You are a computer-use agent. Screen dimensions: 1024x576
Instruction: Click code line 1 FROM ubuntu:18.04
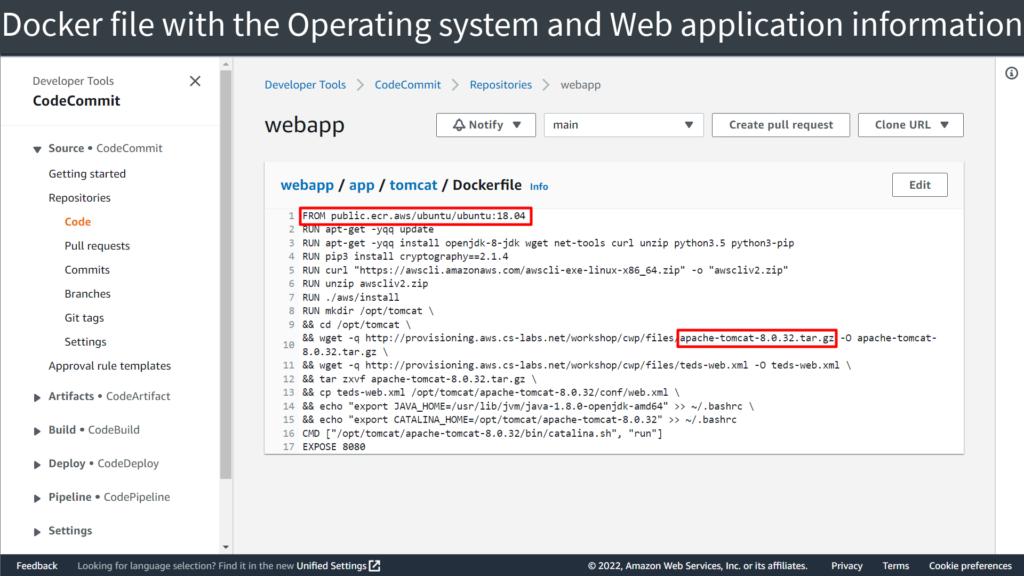414,216
